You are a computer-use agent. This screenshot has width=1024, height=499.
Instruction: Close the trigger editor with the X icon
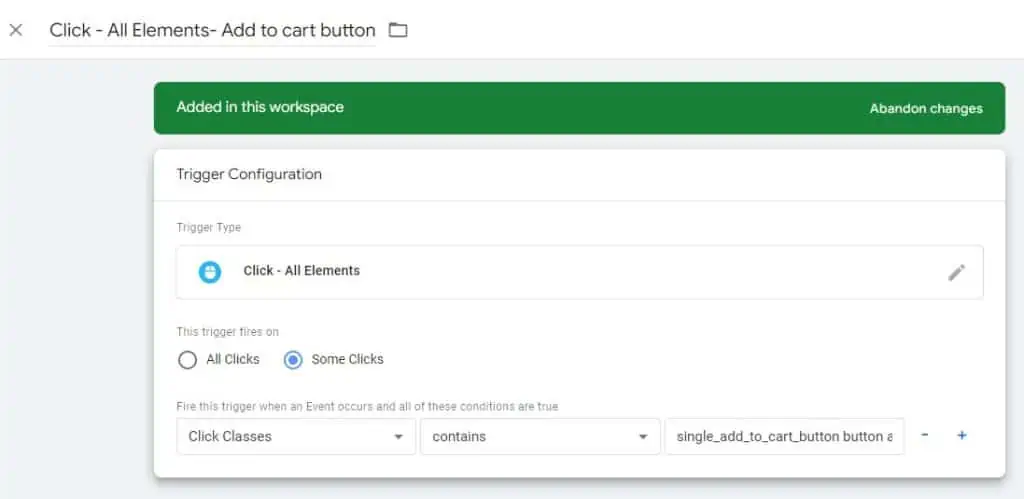tap(16, 30)
